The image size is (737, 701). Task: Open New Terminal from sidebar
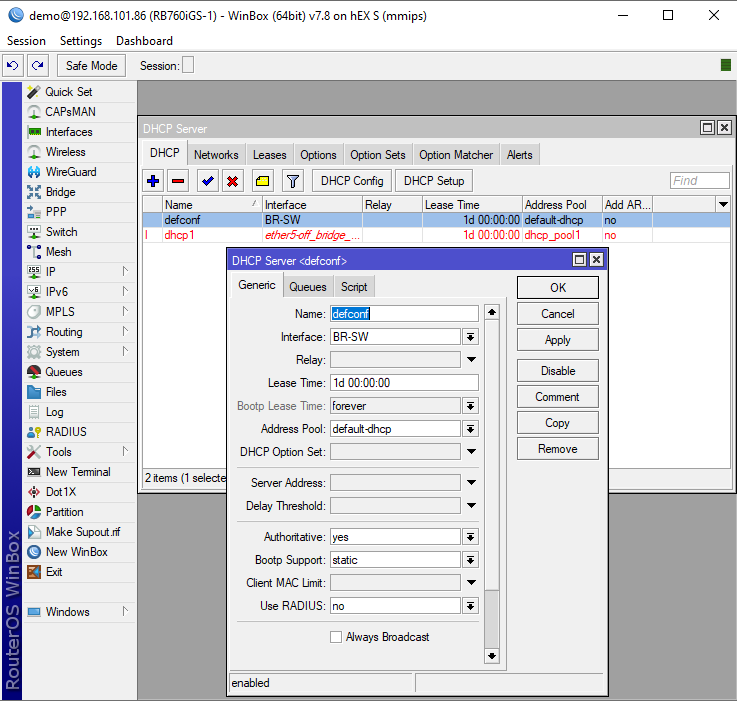coord(79,472)
